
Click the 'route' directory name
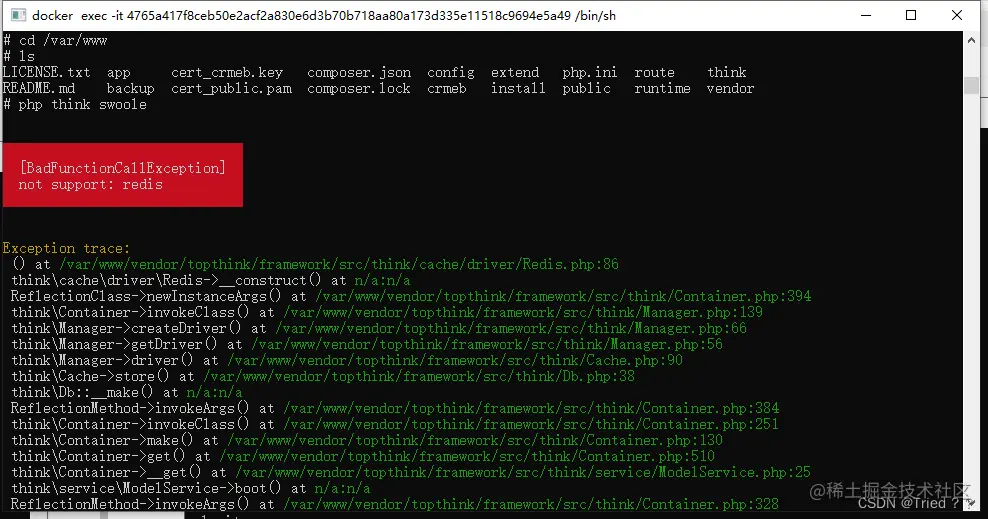click(654, 72)
